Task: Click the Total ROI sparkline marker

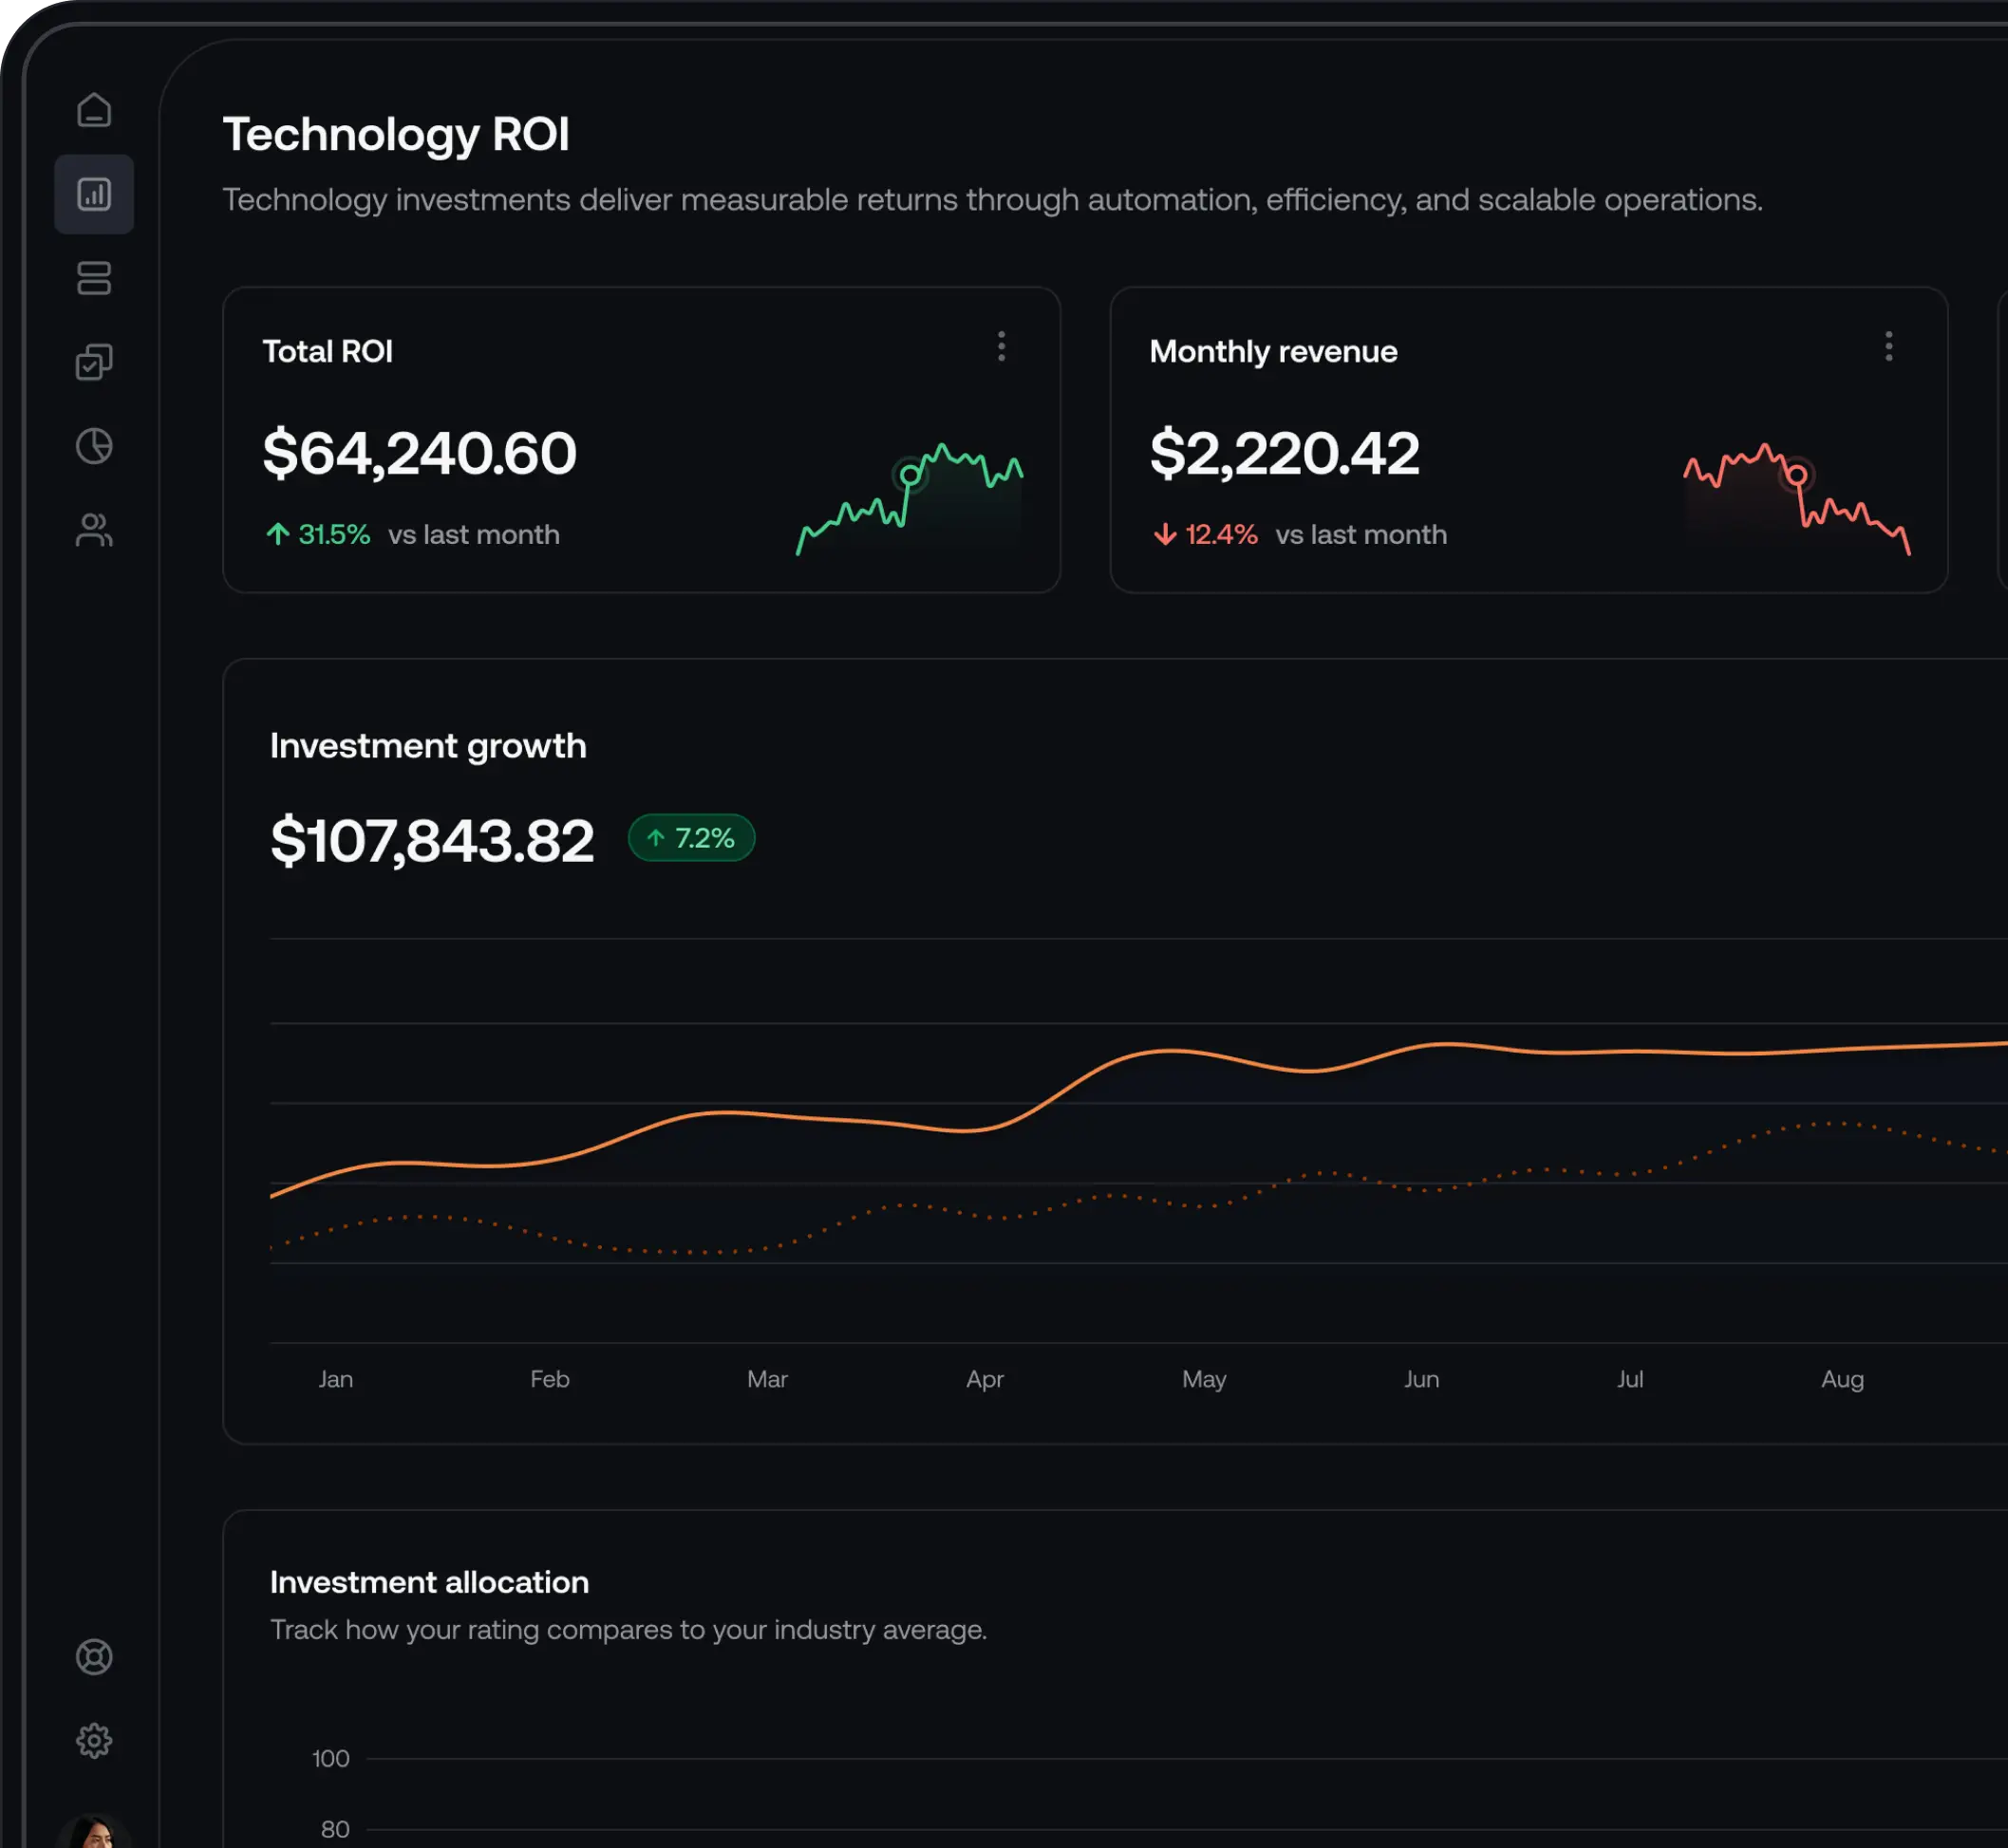Action: [x=910, y=475]
